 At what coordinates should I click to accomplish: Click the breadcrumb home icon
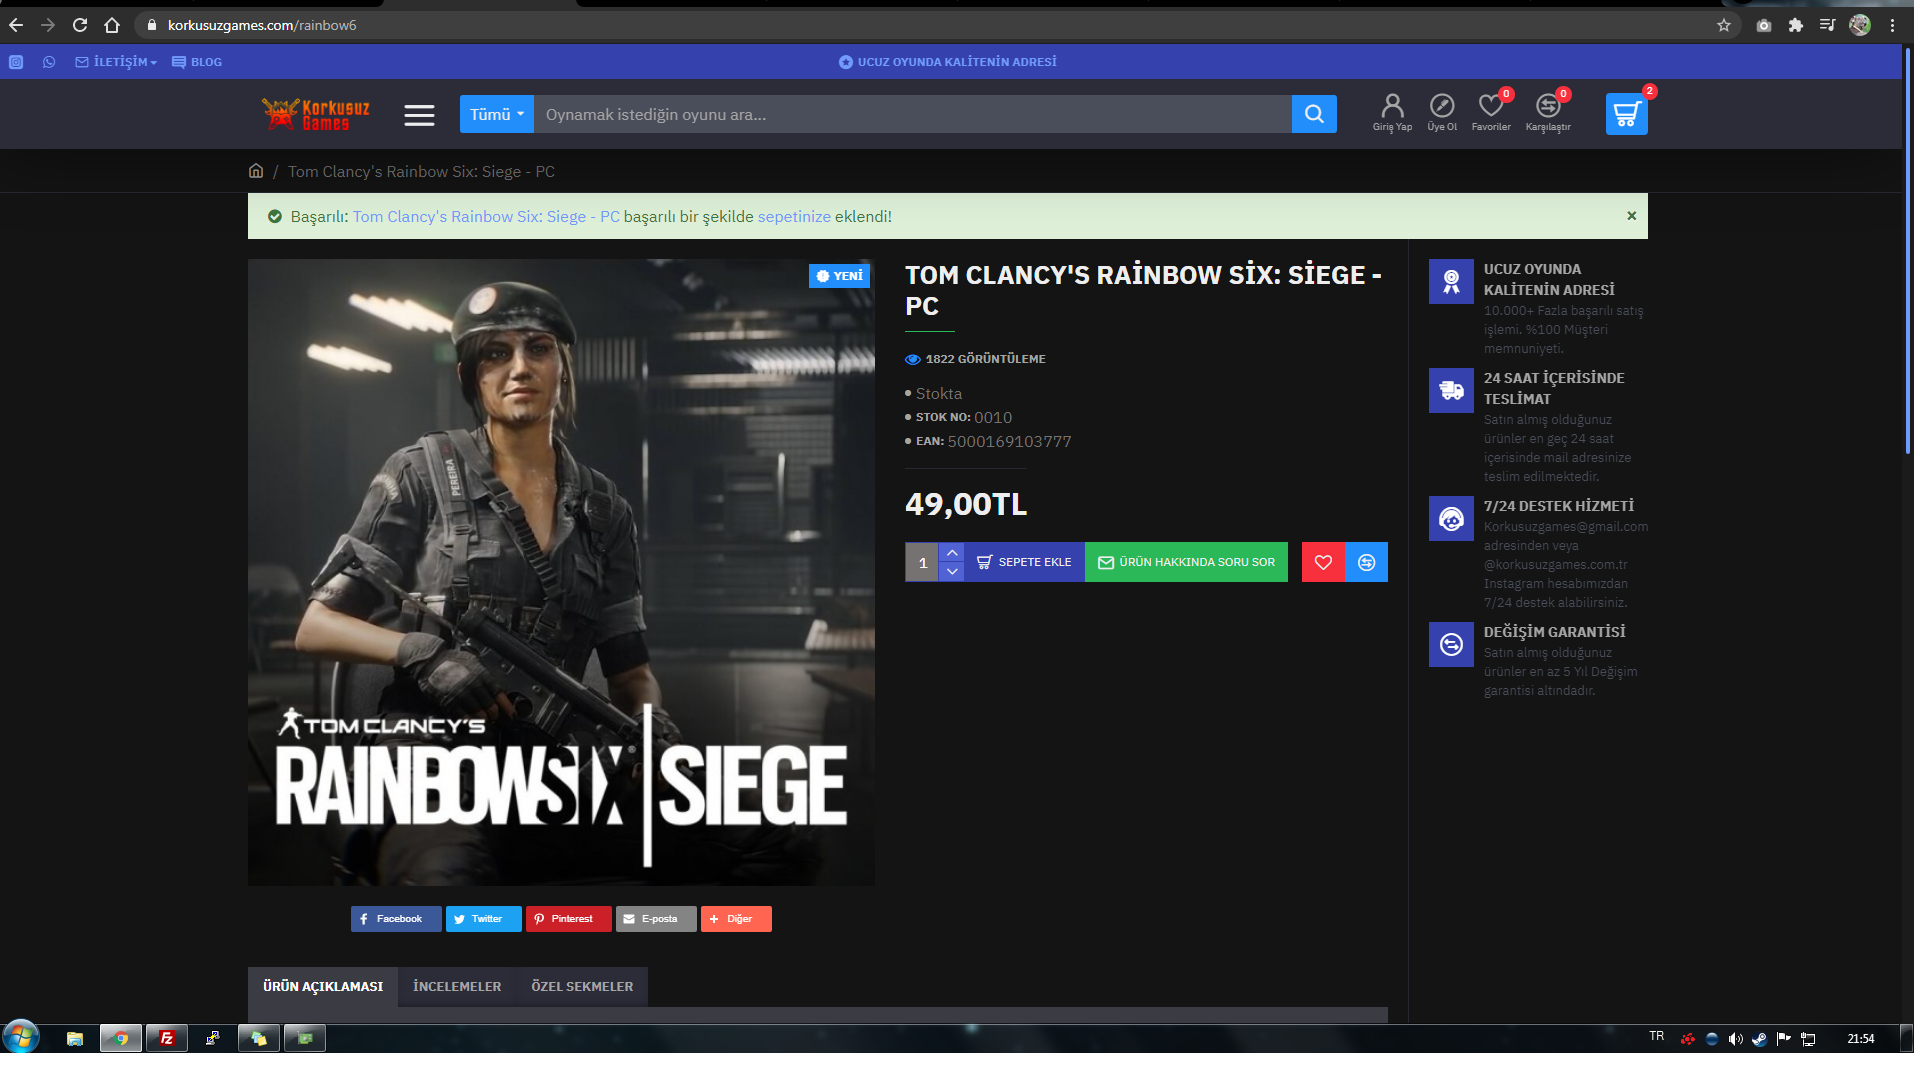coord(256,171)
